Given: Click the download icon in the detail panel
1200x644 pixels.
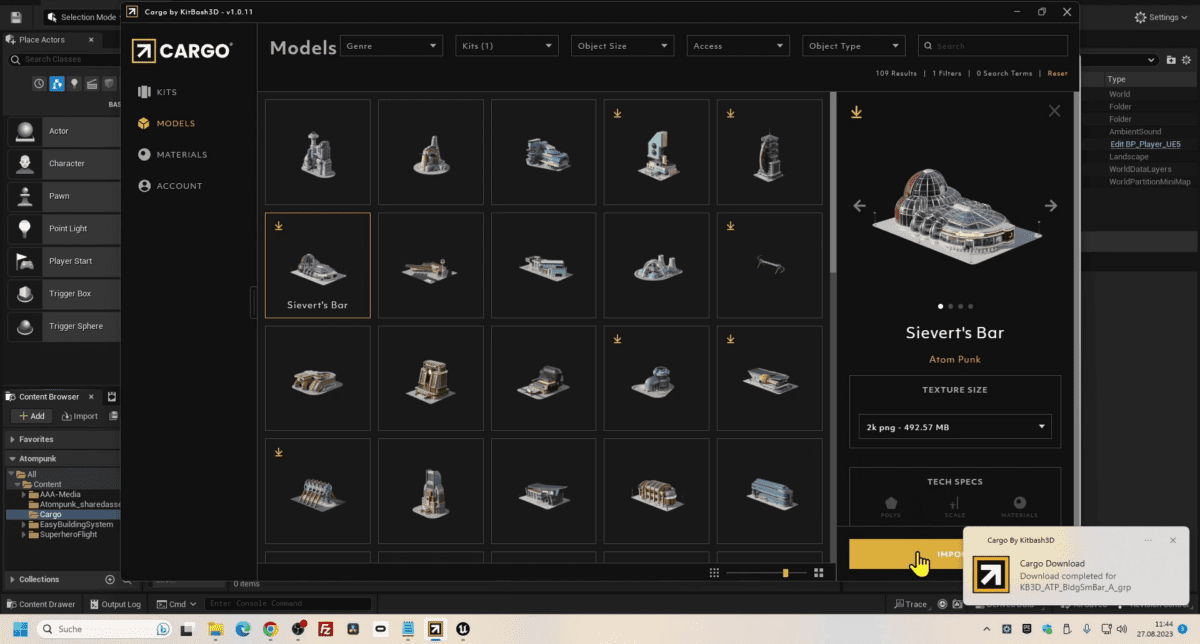Looking at the screenshot, I should point(856,112).
